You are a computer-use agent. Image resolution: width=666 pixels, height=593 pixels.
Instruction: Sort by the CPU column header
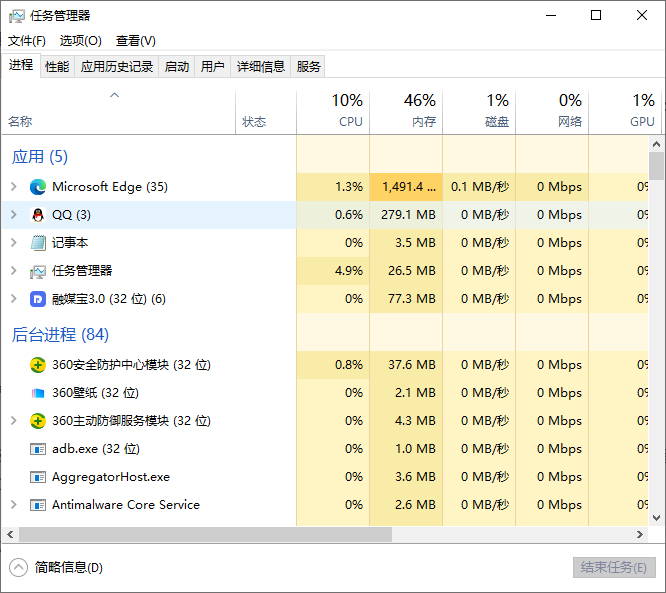pyautogui.click(x=333, y=113)
